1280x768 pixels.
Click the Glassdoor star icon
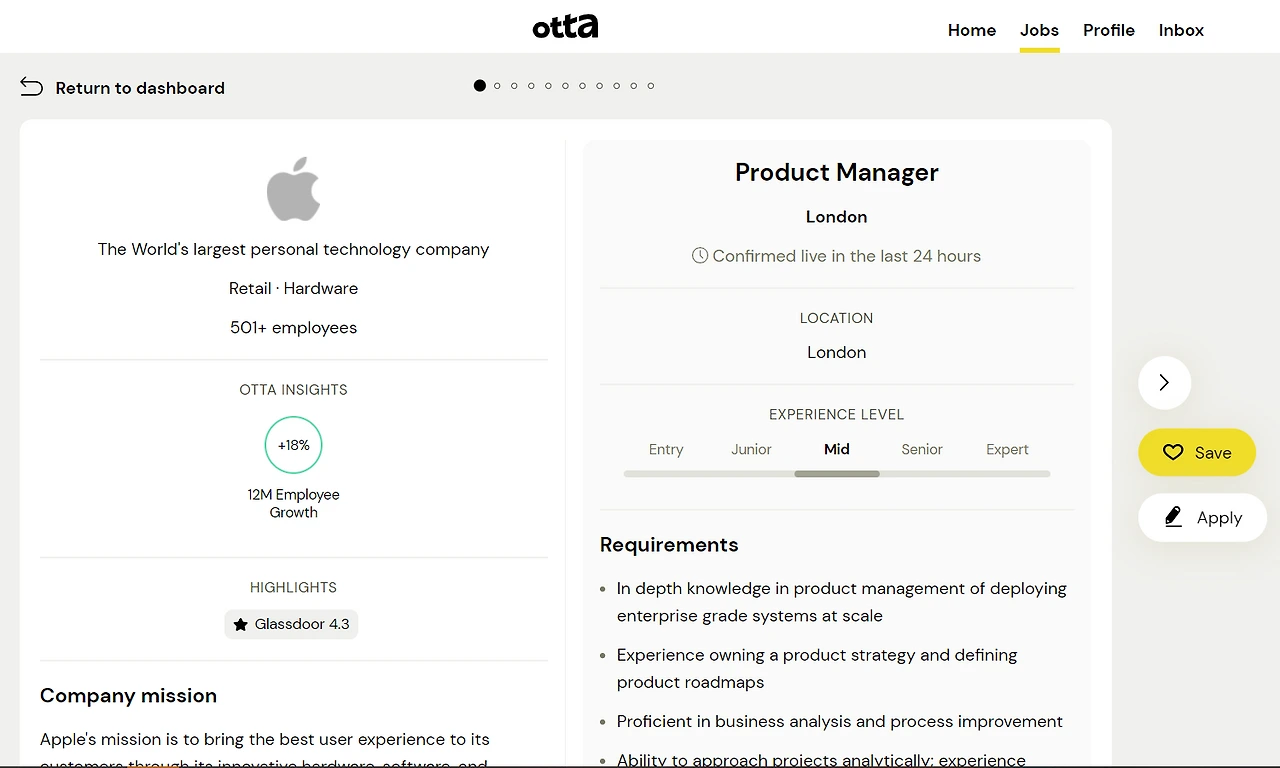coord(241,625)
